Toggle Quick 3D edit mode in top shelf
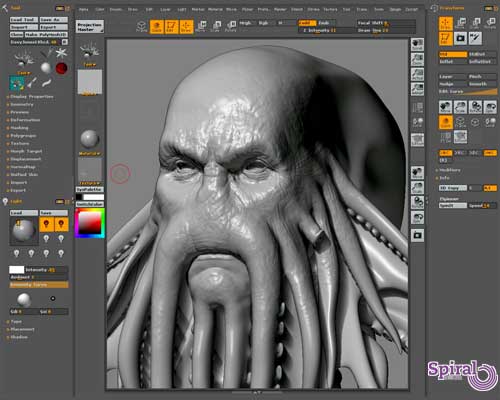This screenshot has width=500, height=400. (156, 27)
